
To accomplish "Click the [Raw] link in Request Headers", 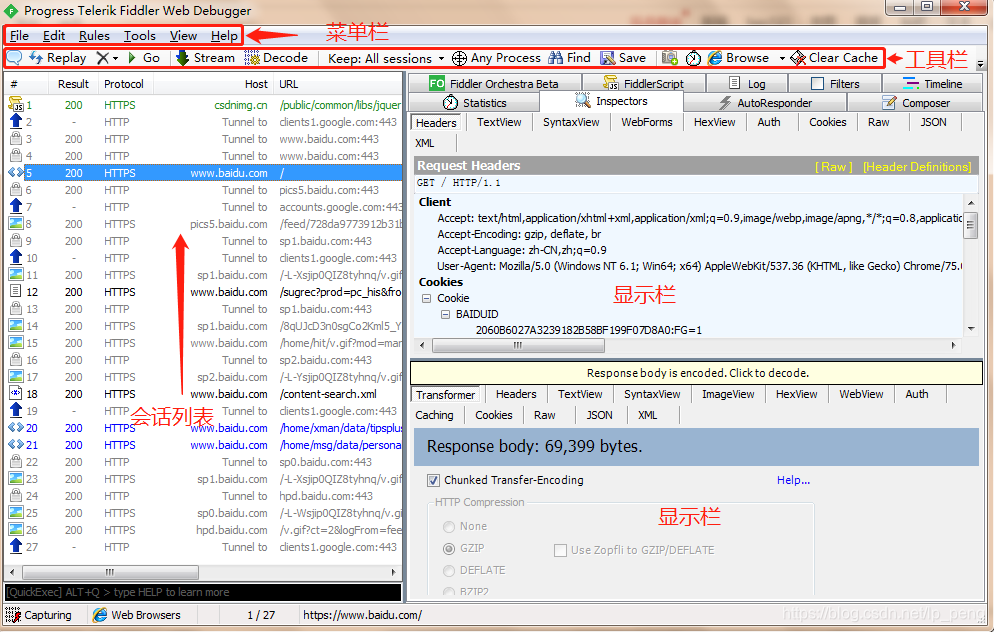I will point(833,167).
